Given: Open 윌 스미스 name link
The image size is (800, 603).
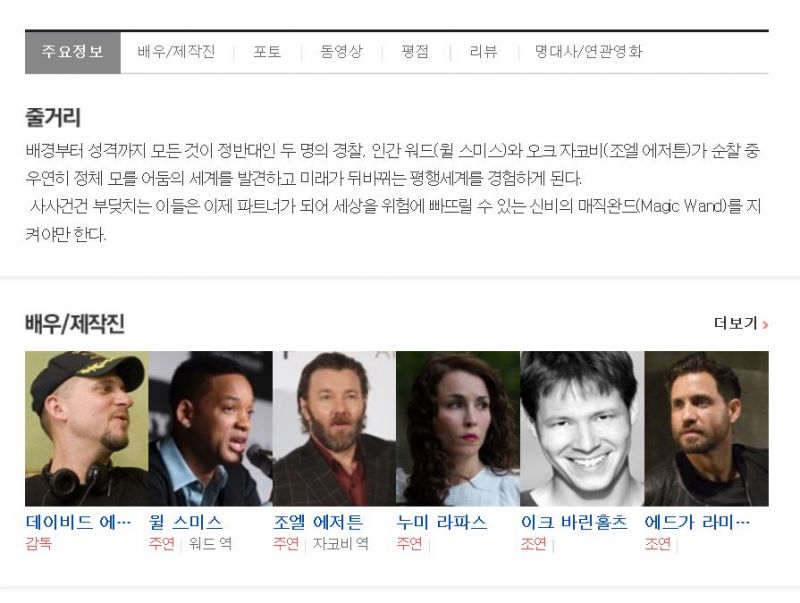Looking at the screenshot, I should (x=186, y=522).
